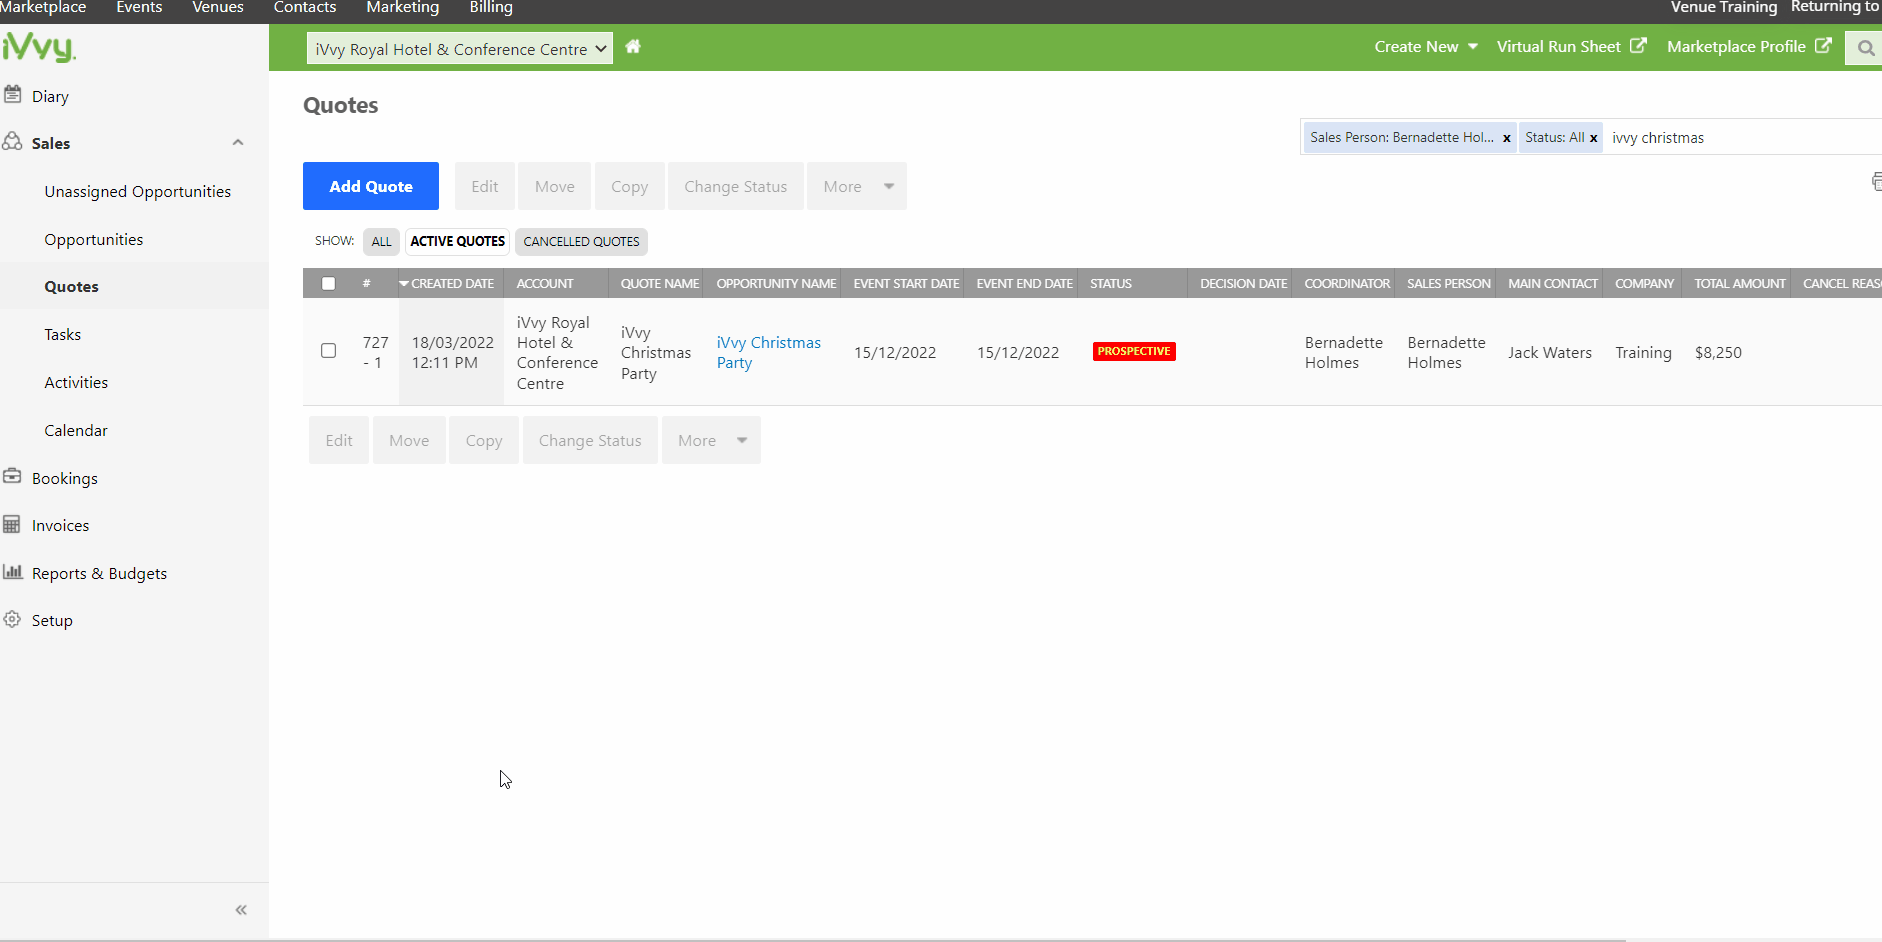Click the bottom Move button
The image size is (1882, 942).
pos(409,440)
